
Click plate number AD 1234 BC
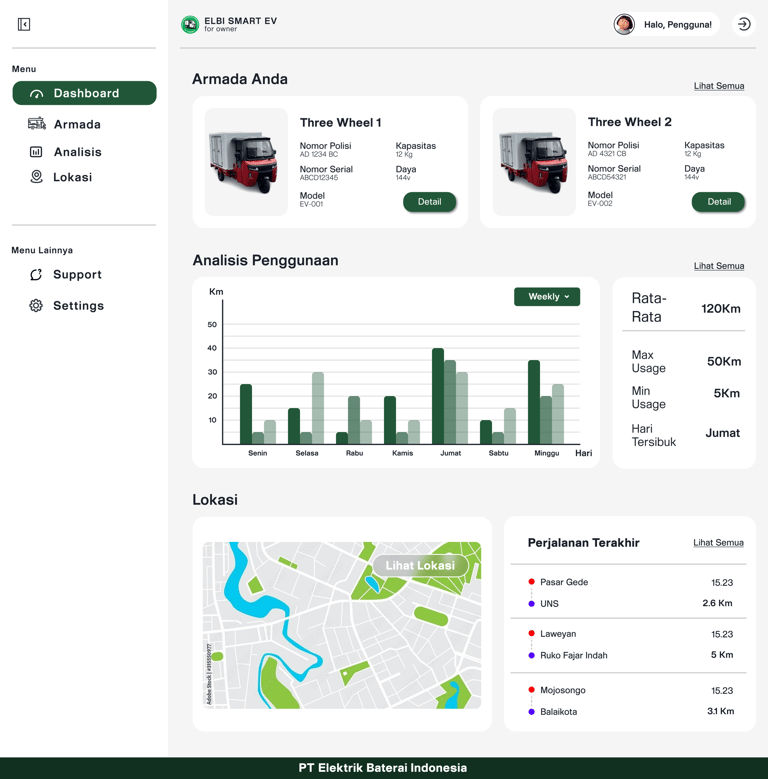pyautogui.click(x=318, y=155)
